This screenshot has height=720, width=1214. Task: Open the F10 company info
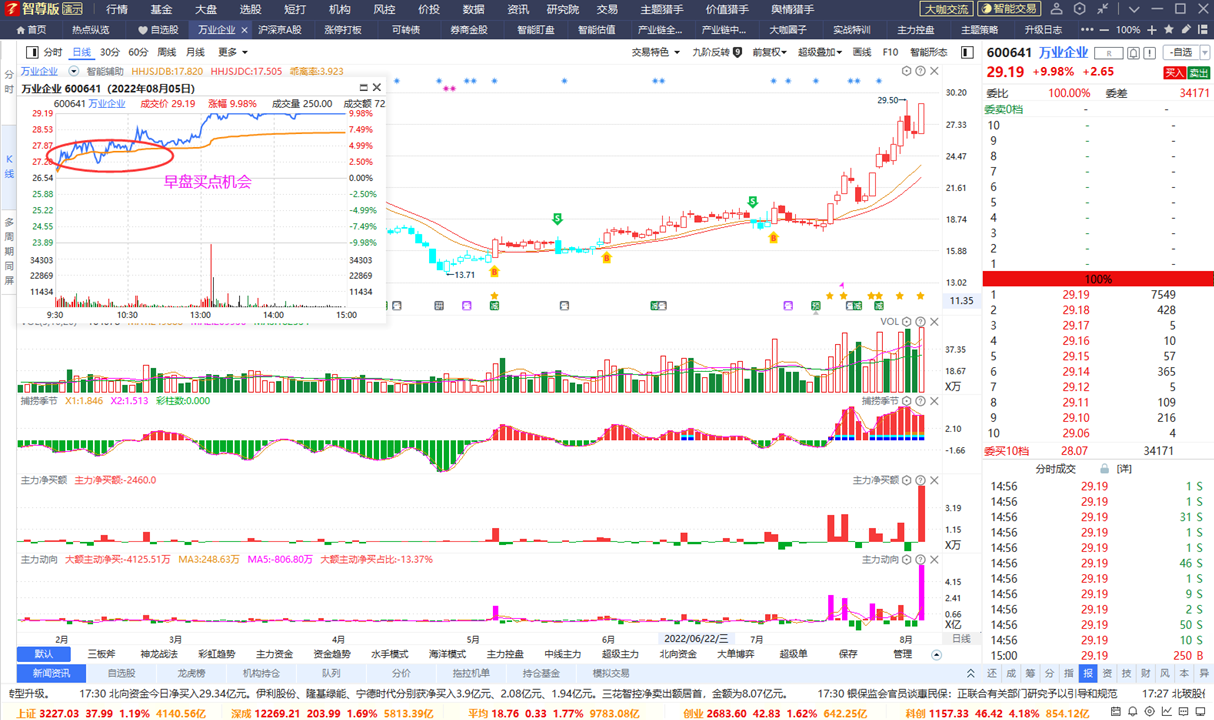[891, 52]
